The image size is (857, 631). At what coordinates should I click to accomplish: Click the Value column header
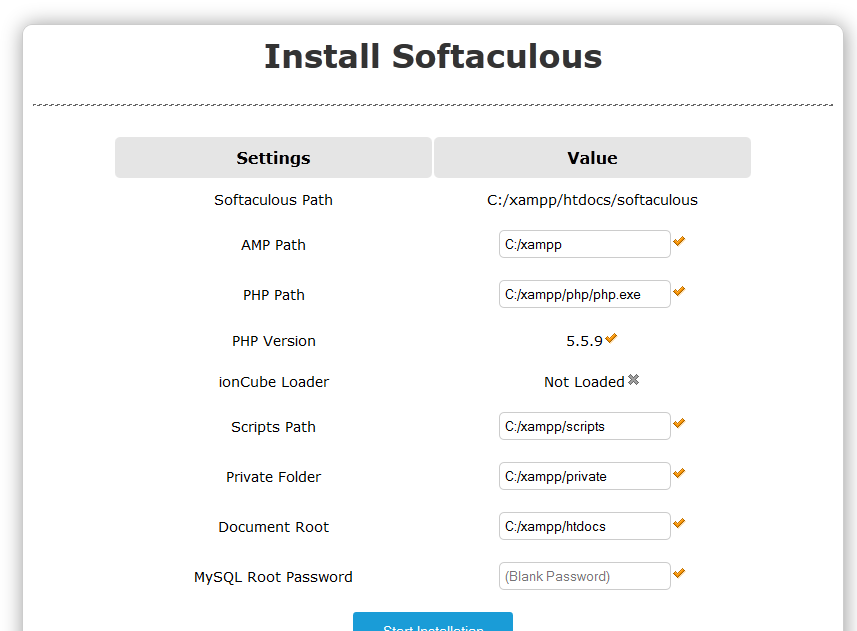(x=592, y=157)
